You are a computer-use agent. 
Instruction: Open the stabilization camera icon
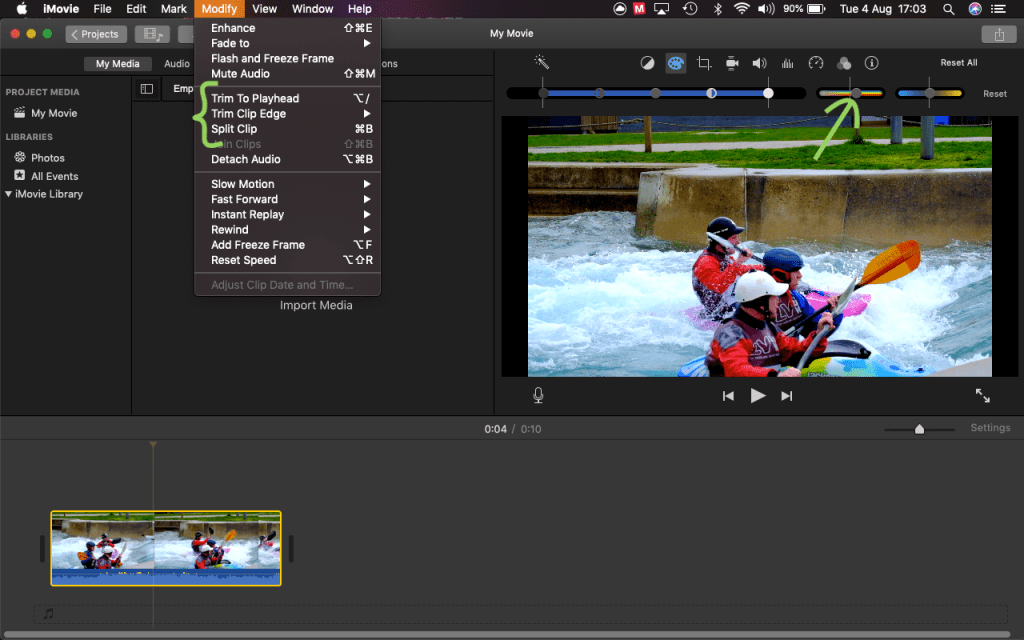pos(732,63)
